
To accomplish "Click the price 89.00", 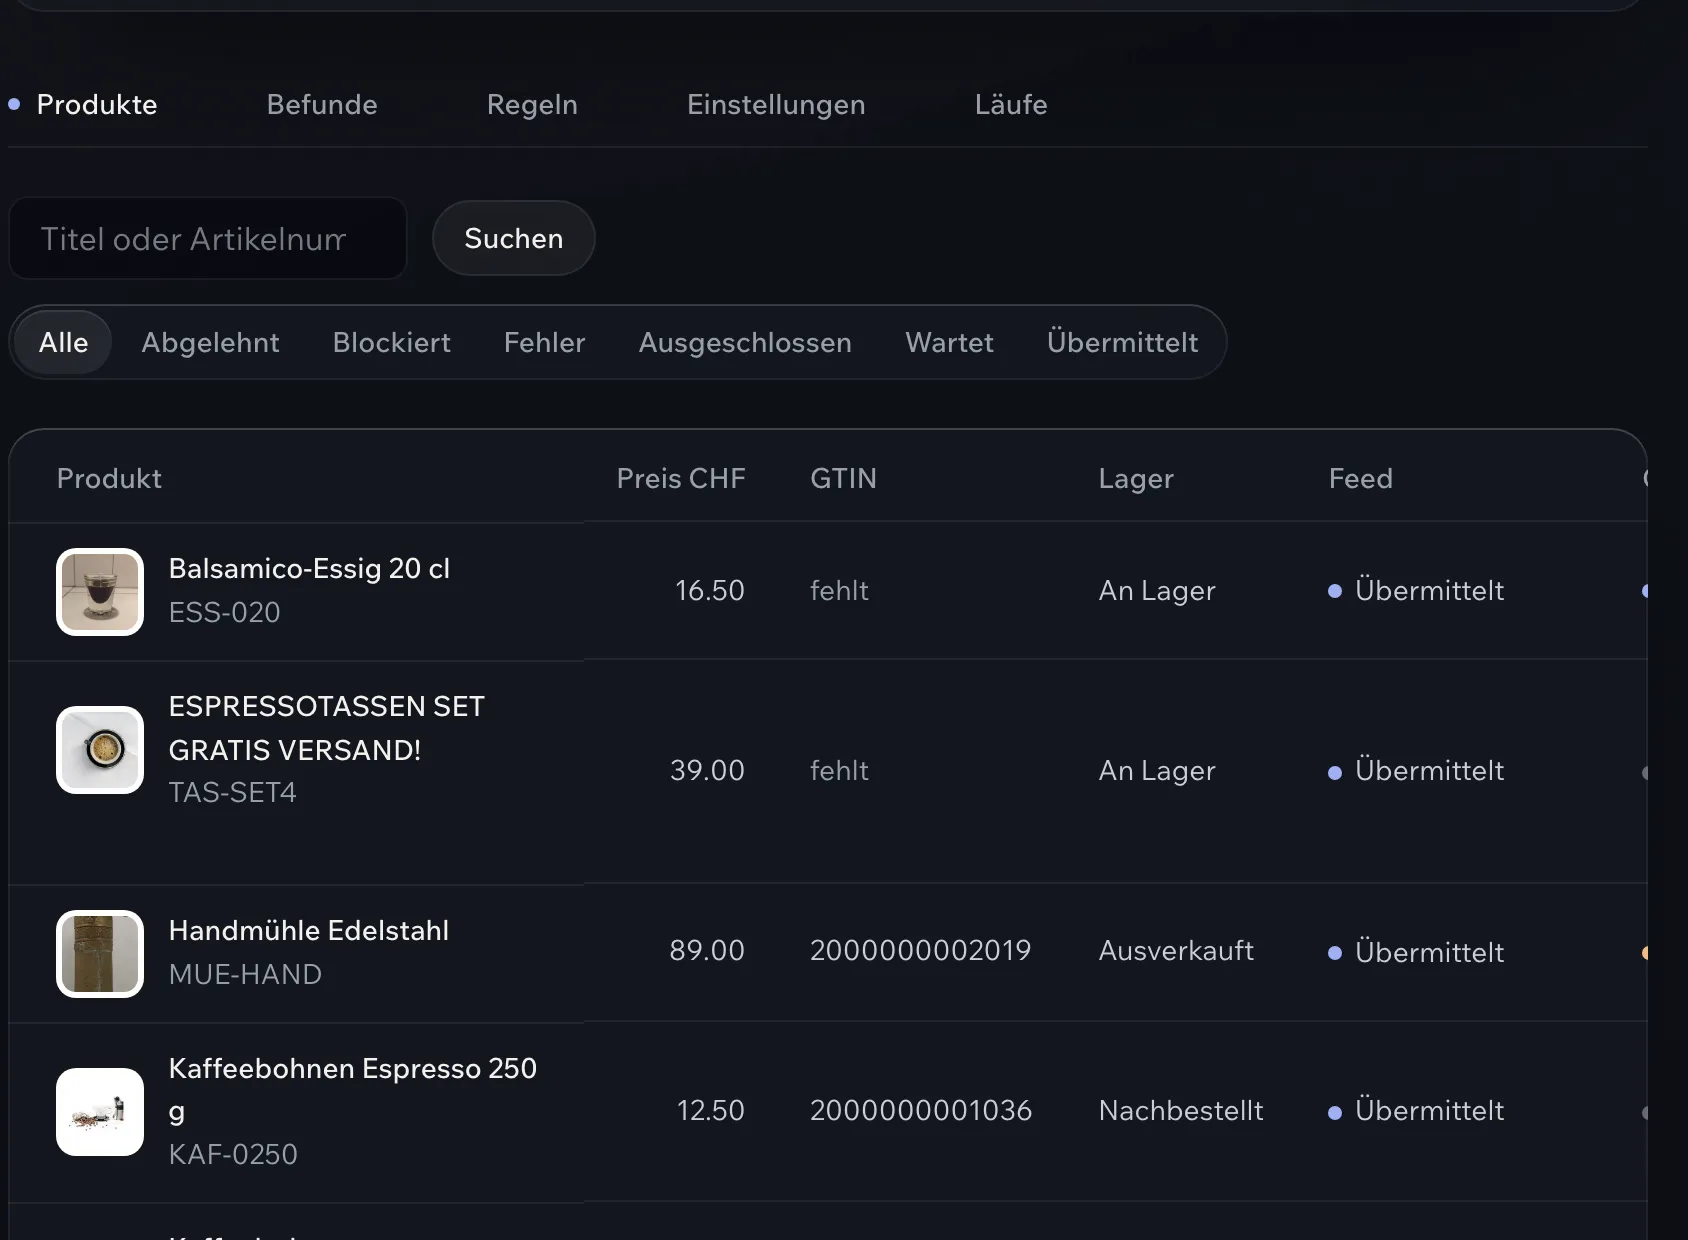I will tap(707, 951).
